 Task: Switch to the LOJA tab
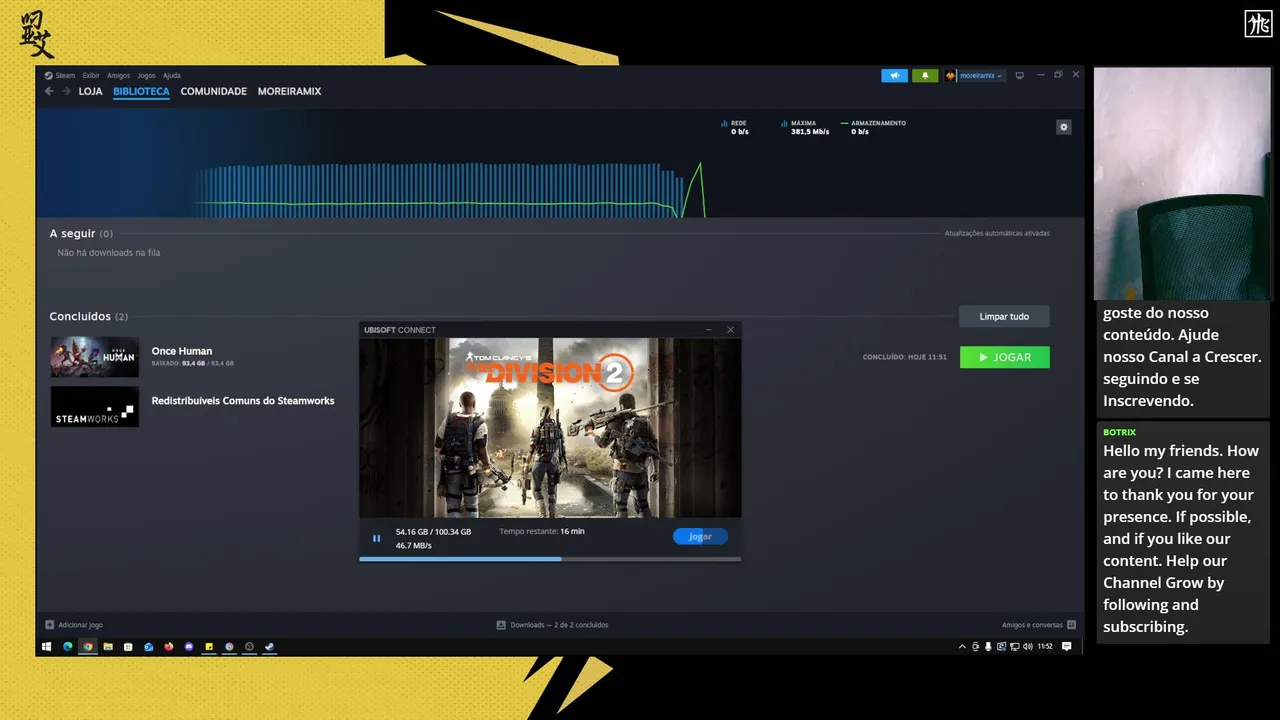pos(90,91)
